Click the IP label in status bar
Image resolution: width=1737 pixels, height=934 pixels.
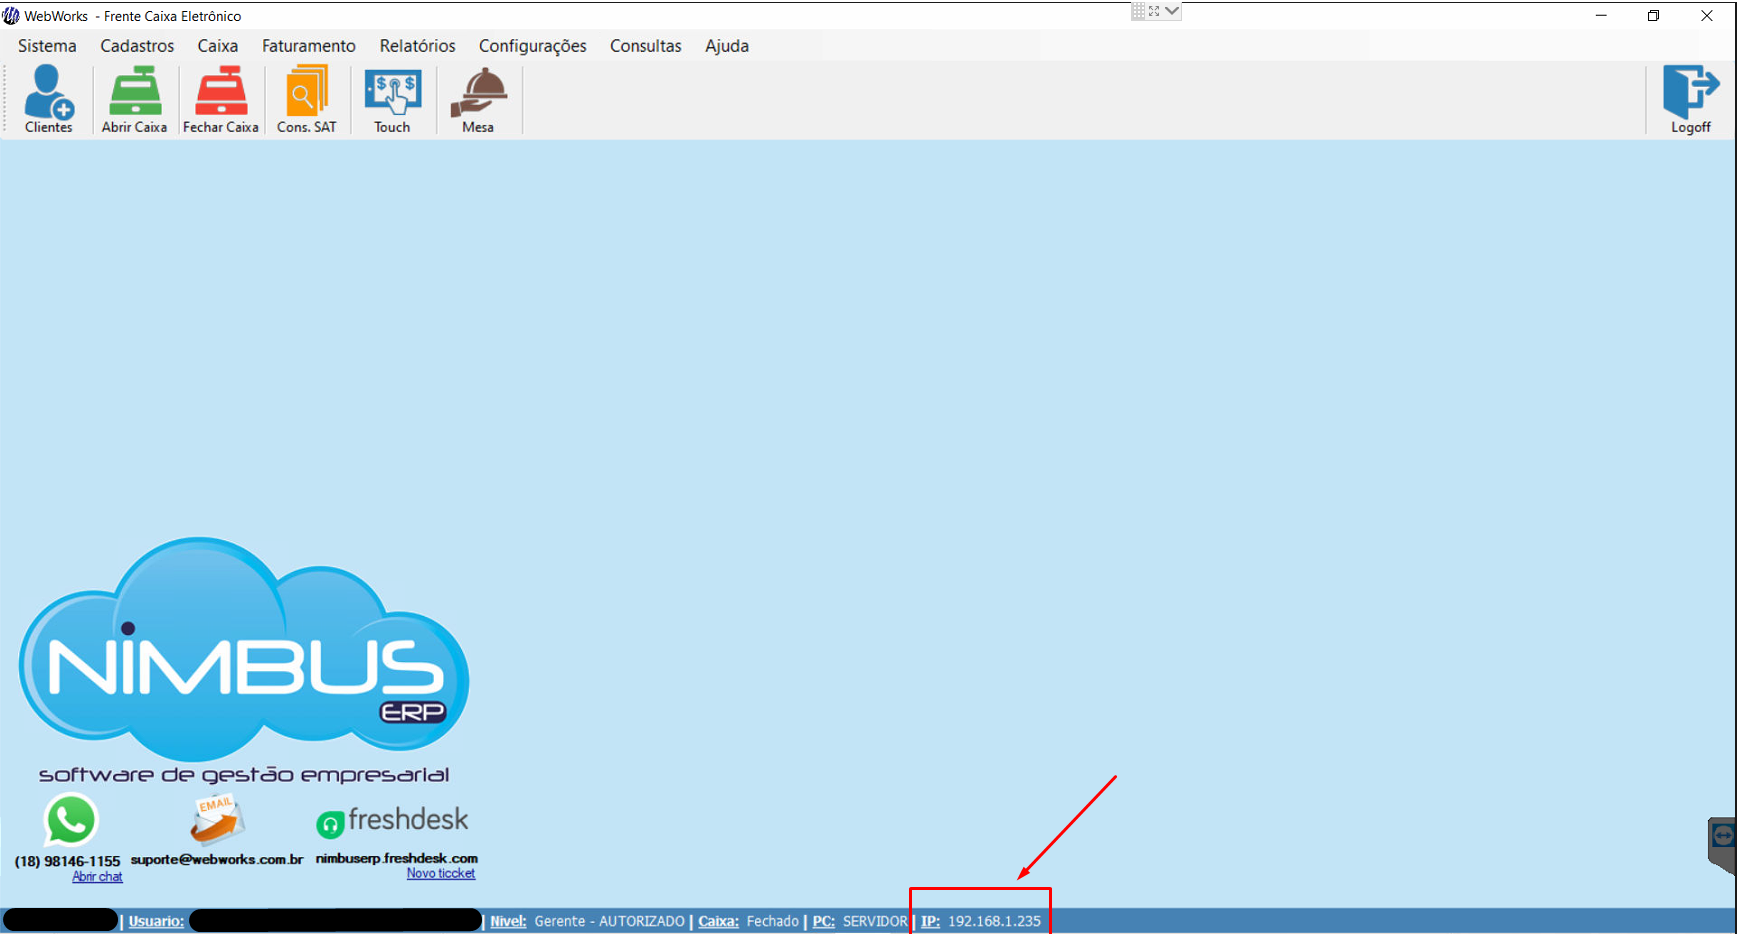click(x=930, y=921)
